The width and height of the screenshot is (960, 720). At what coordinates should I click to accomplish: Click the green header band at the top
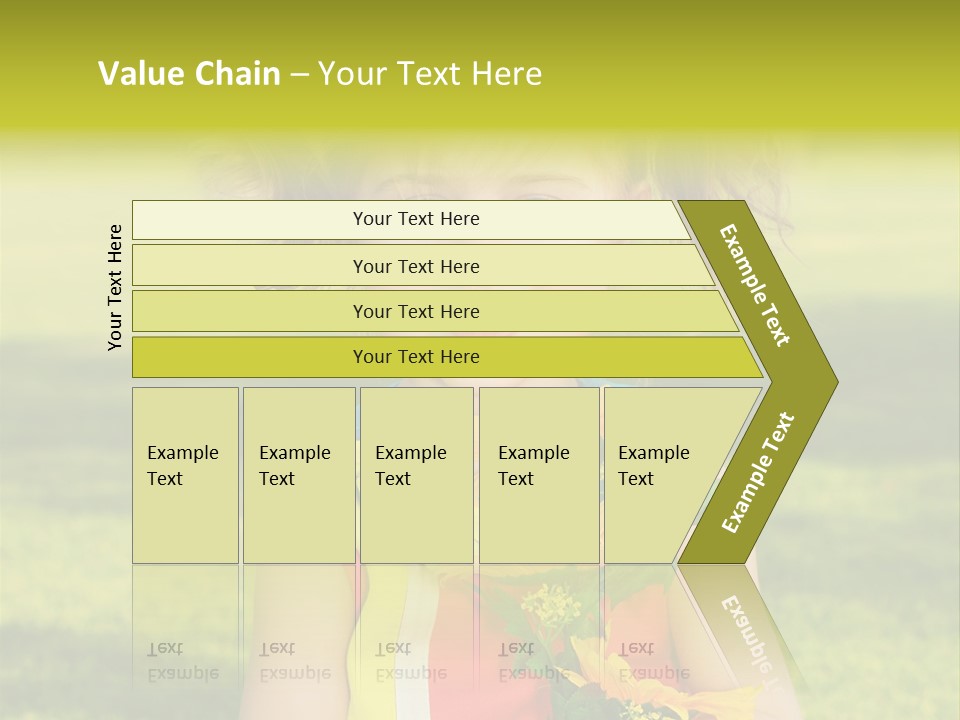(x=480, y=64)
